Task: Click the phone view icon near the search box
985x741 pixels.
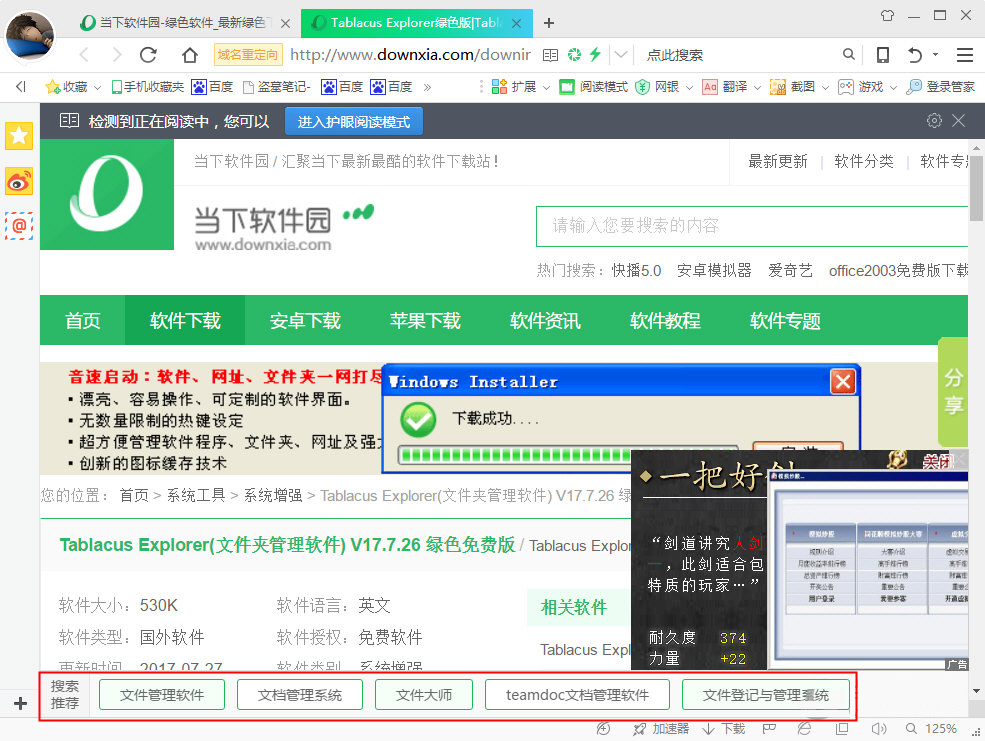Action: (884, 54)
